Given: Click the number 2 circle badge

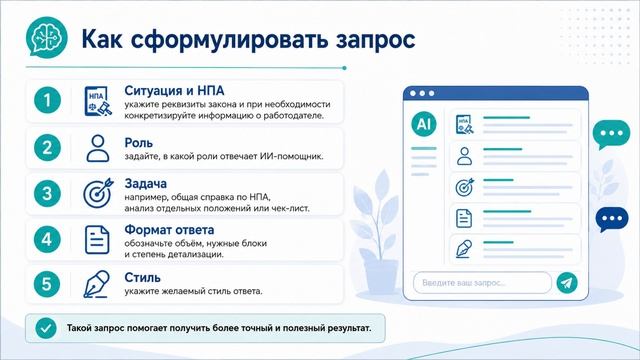Looking at the screenshot, I should pyautogui.click(x=47, y=147).
